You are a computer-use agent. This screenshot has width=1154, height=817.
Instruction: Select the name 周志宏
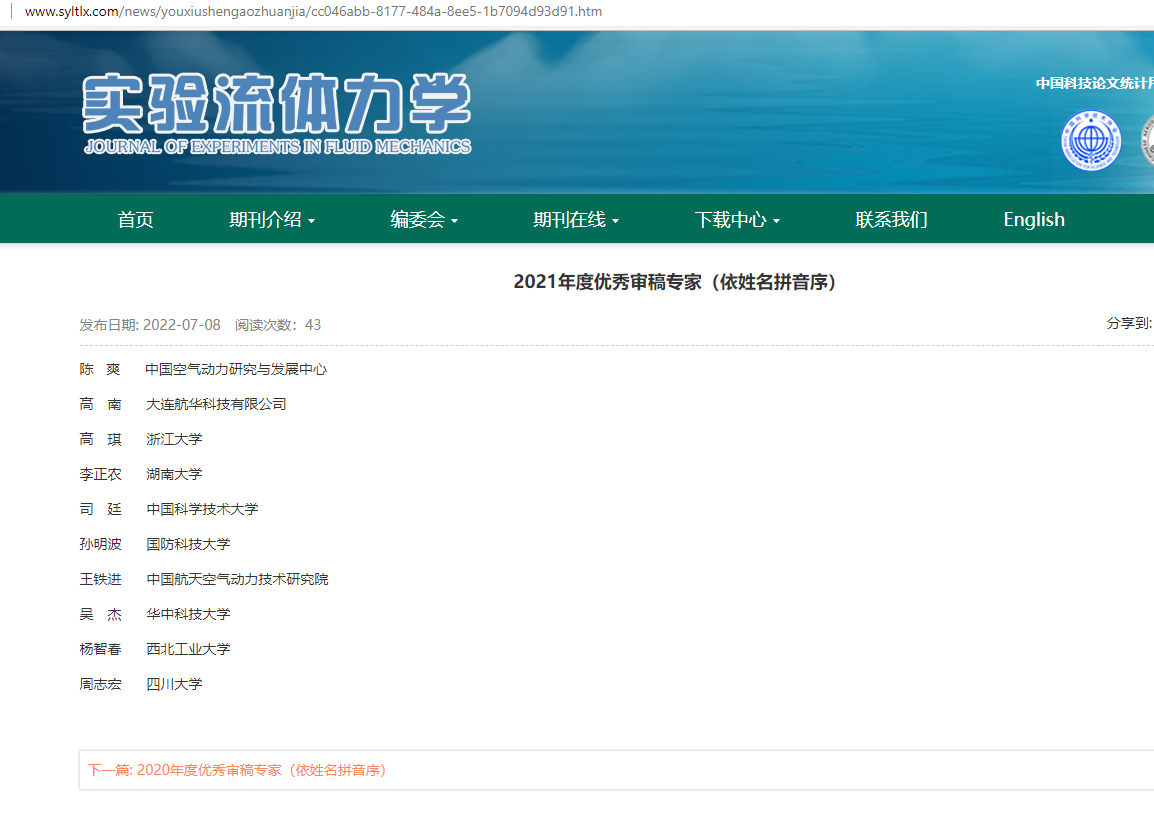point(100,684)
